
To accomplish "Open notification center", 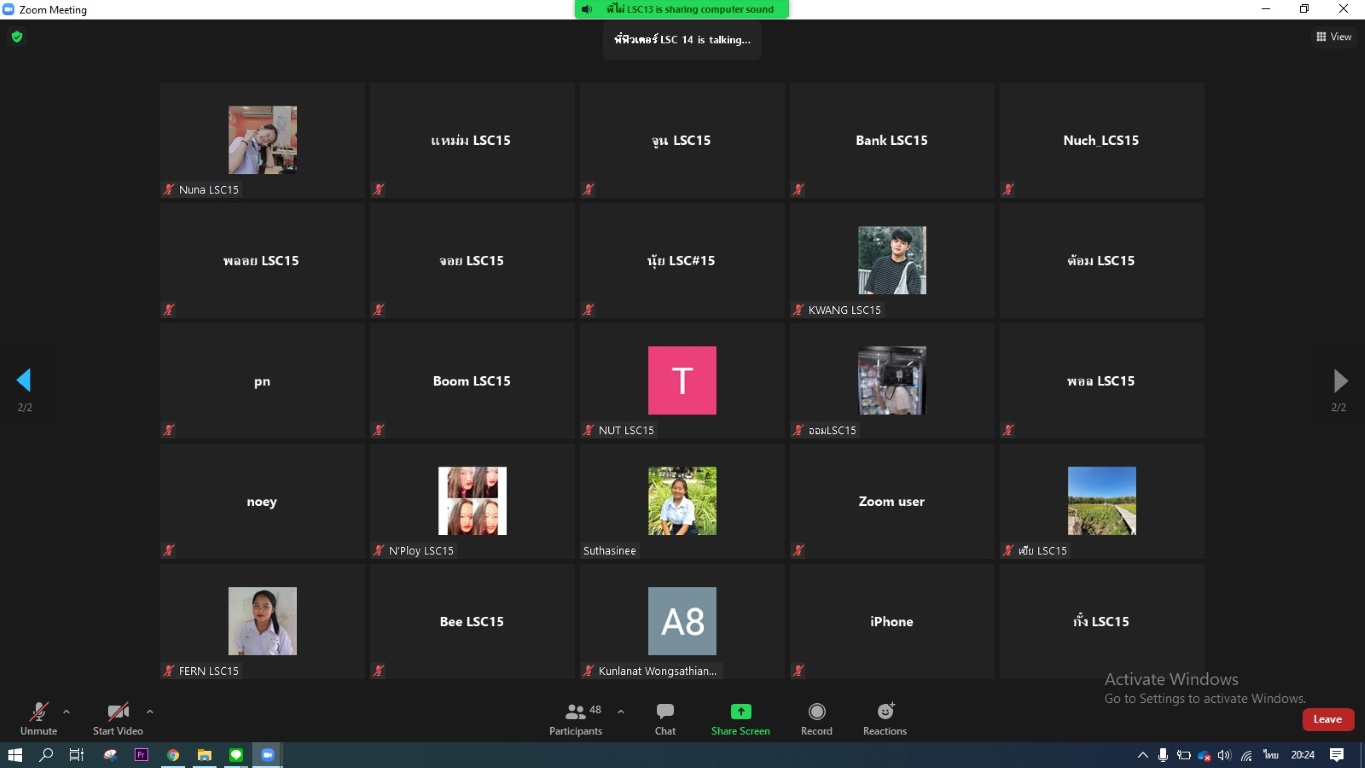I will [x=1337, y=755].
